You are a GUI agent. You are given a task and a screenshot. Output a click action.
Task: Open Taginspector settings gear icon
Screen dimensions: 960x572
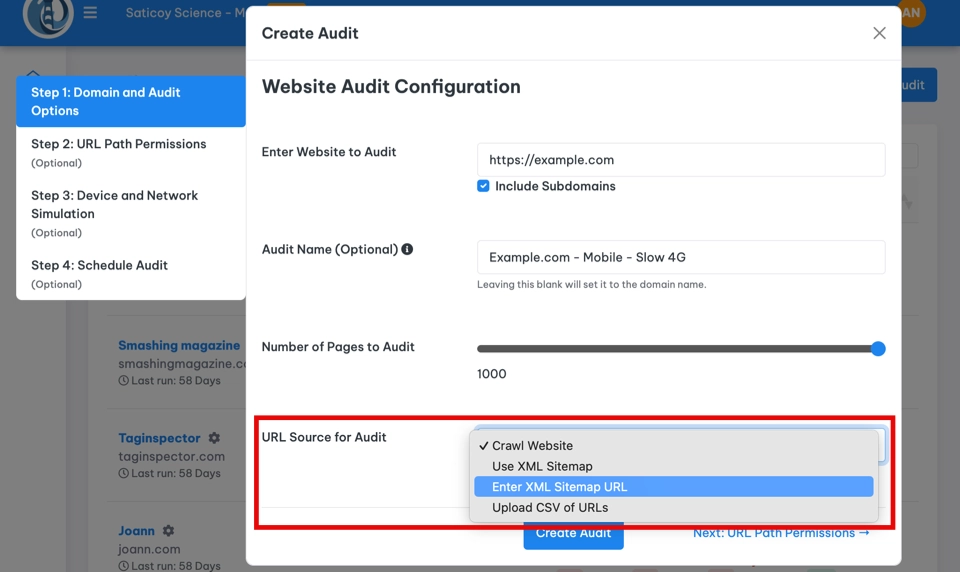click(x=214, y=438)
